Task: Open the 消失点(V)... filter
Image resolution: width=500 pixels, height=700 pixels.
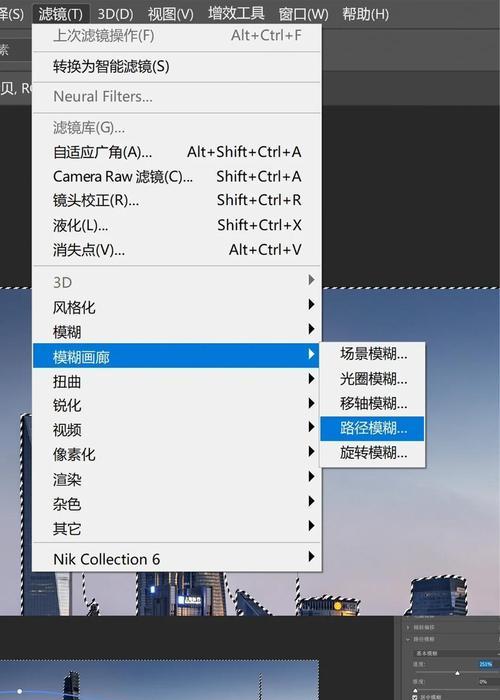Action: tap(177, 250)
